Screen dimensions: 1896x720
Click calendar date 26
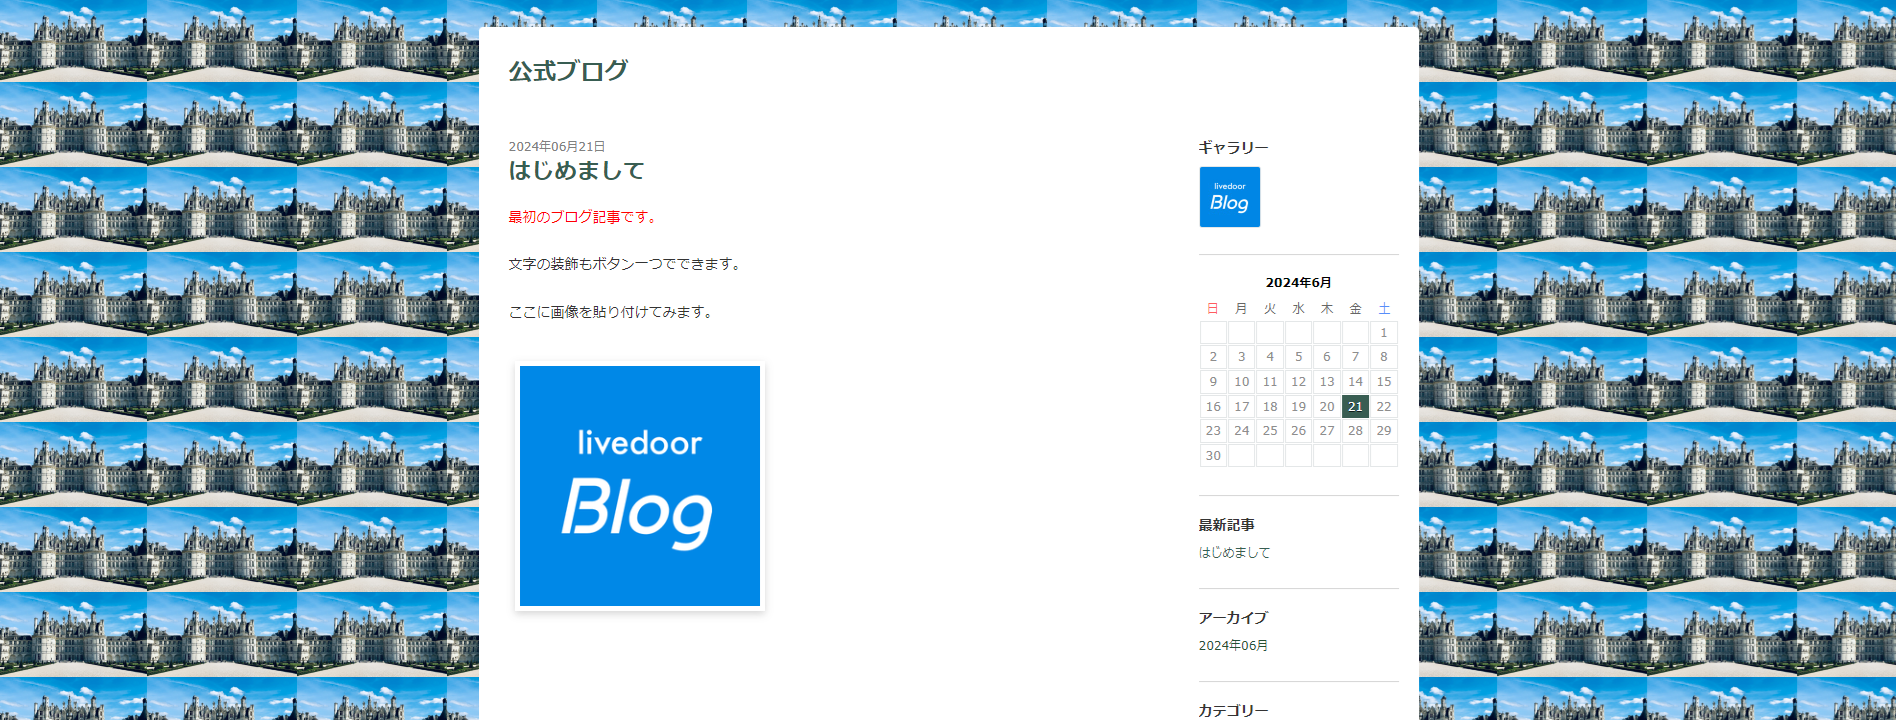point(1298,430)
